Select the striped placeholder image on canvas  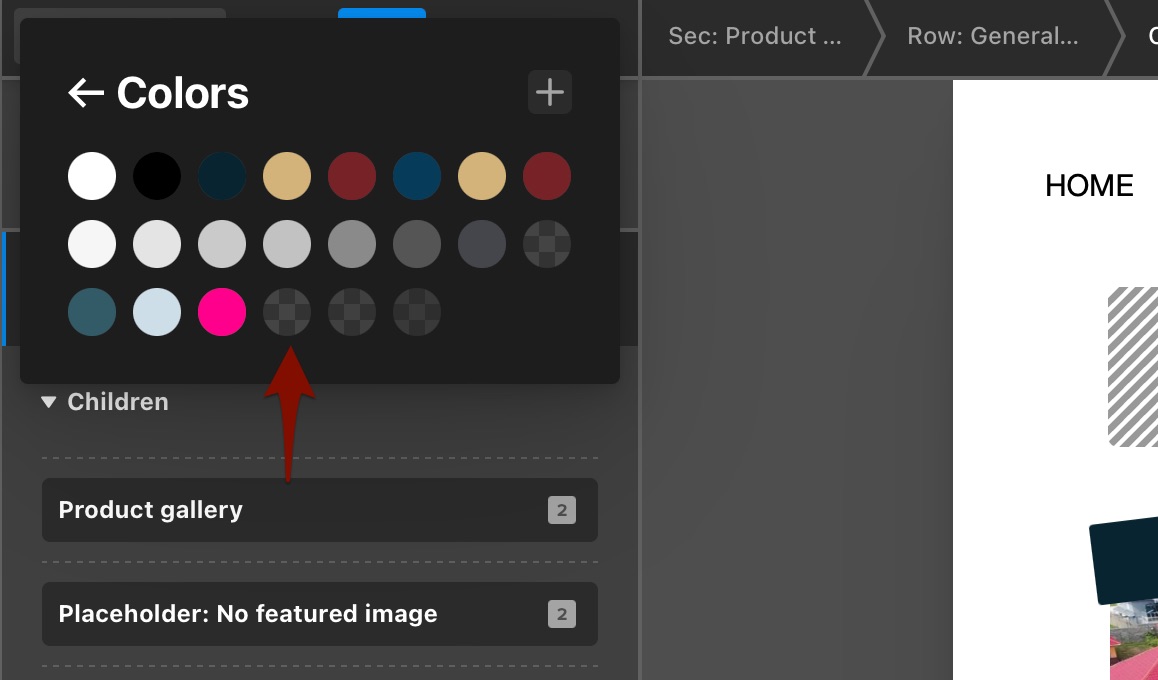coord(1133,366)
